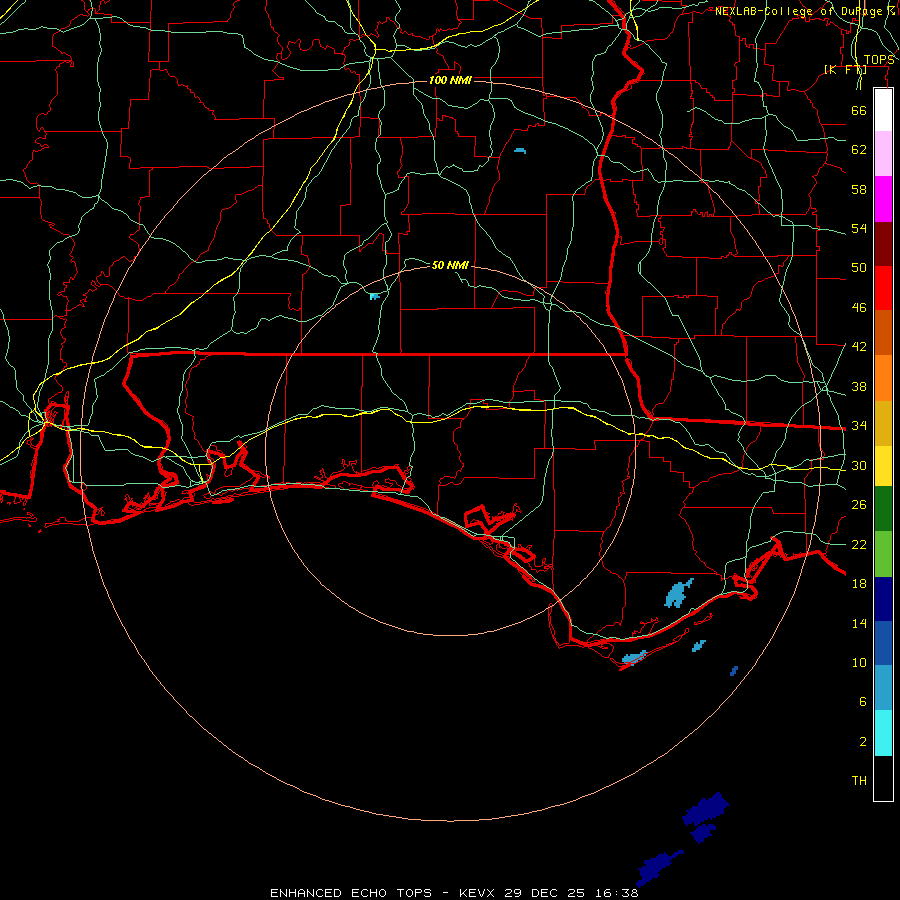
Task: Click the "34" legend value
Action: (859, 425)
